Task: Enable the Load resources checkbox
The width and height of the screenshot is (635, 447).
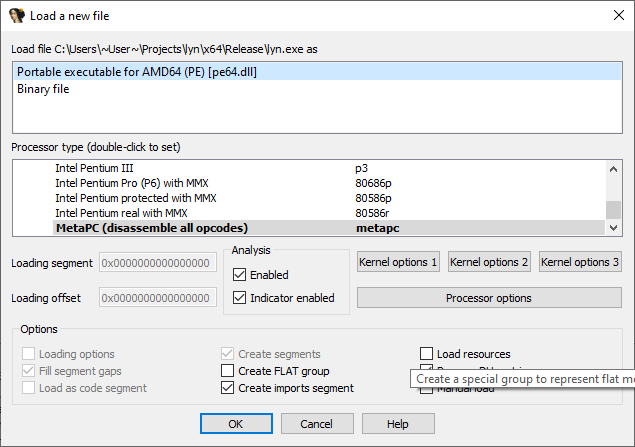Action: click(427, 354)
